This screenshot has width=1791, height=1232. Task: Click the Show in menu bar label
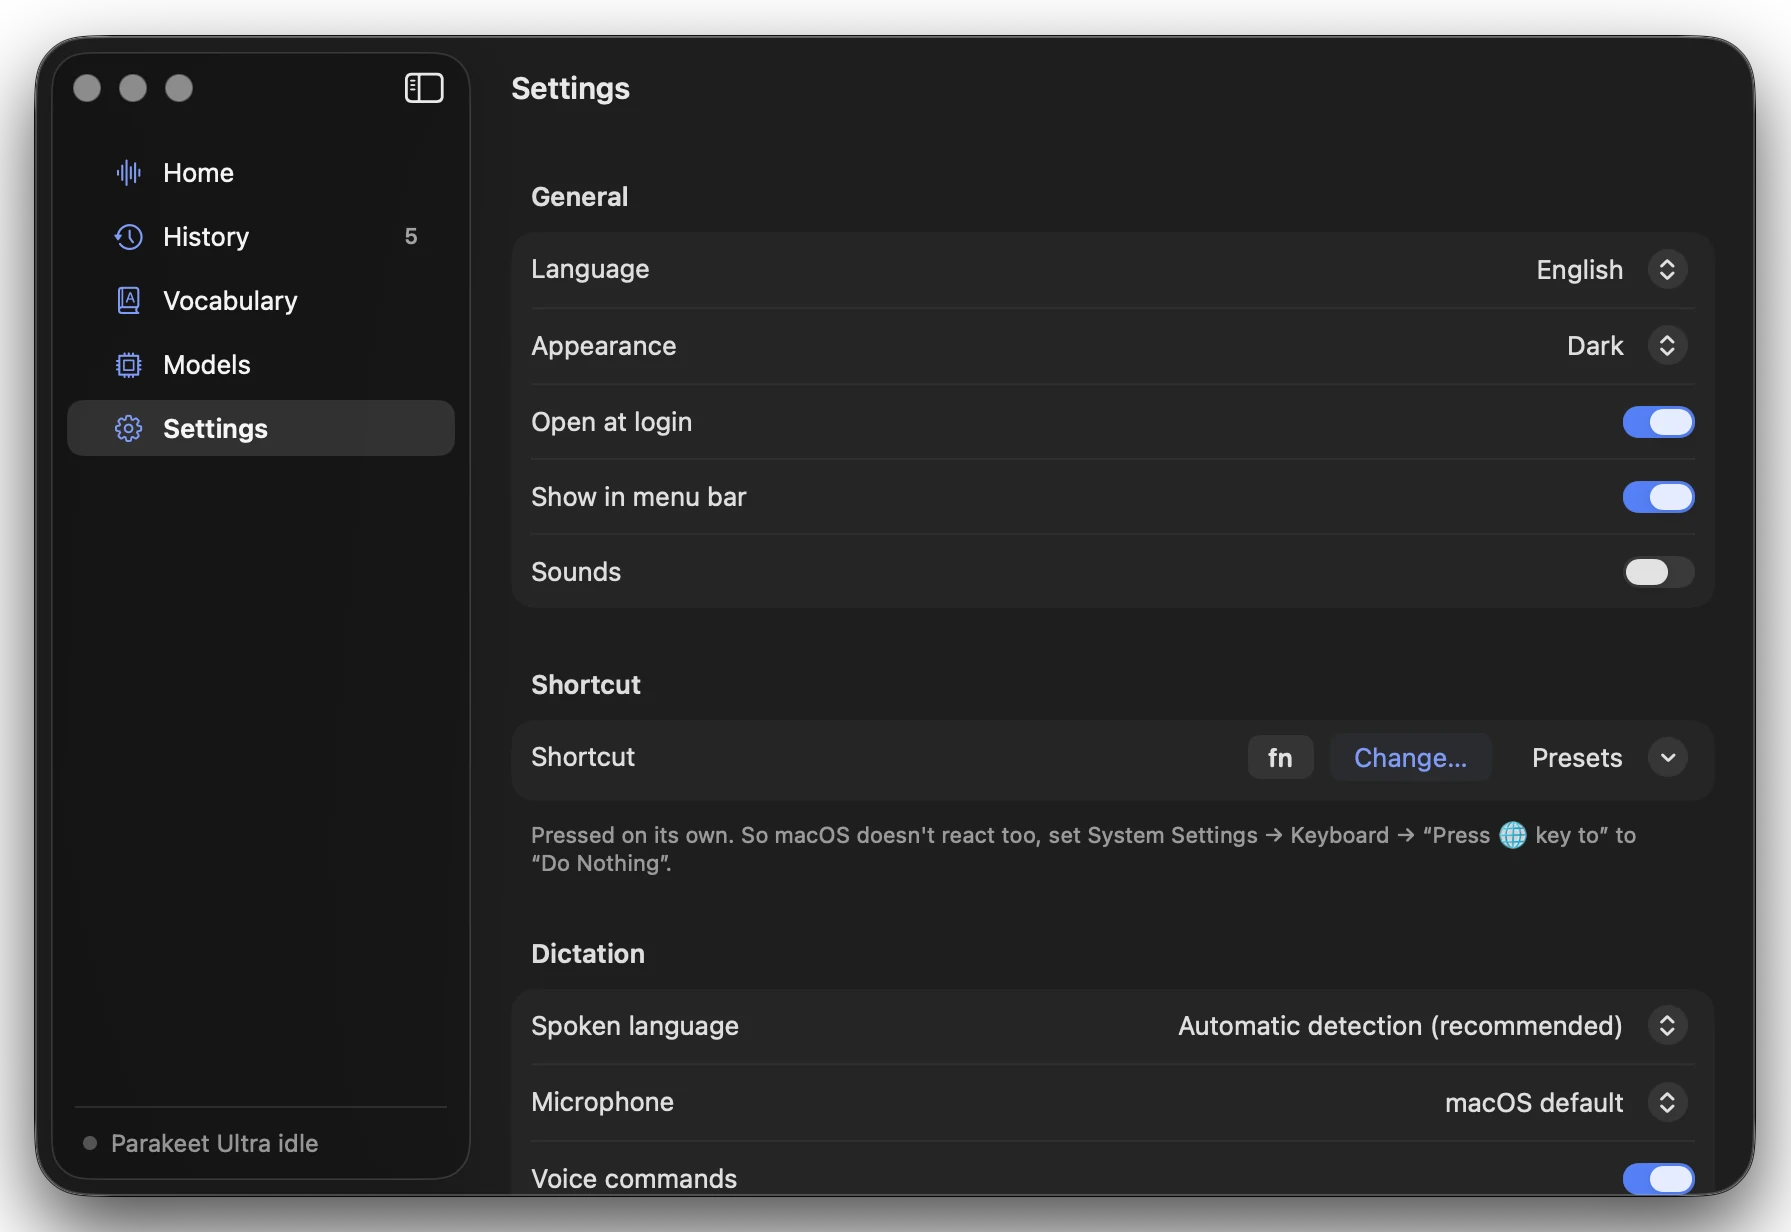[x=639, y=497]
